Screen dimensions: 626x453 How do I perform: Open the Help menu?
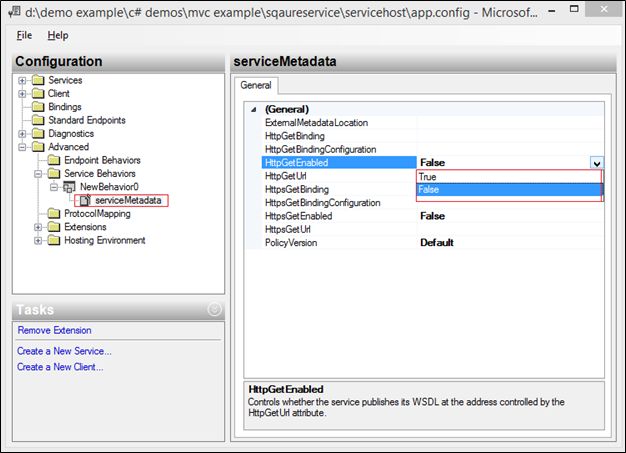click(x=58, y=36)
